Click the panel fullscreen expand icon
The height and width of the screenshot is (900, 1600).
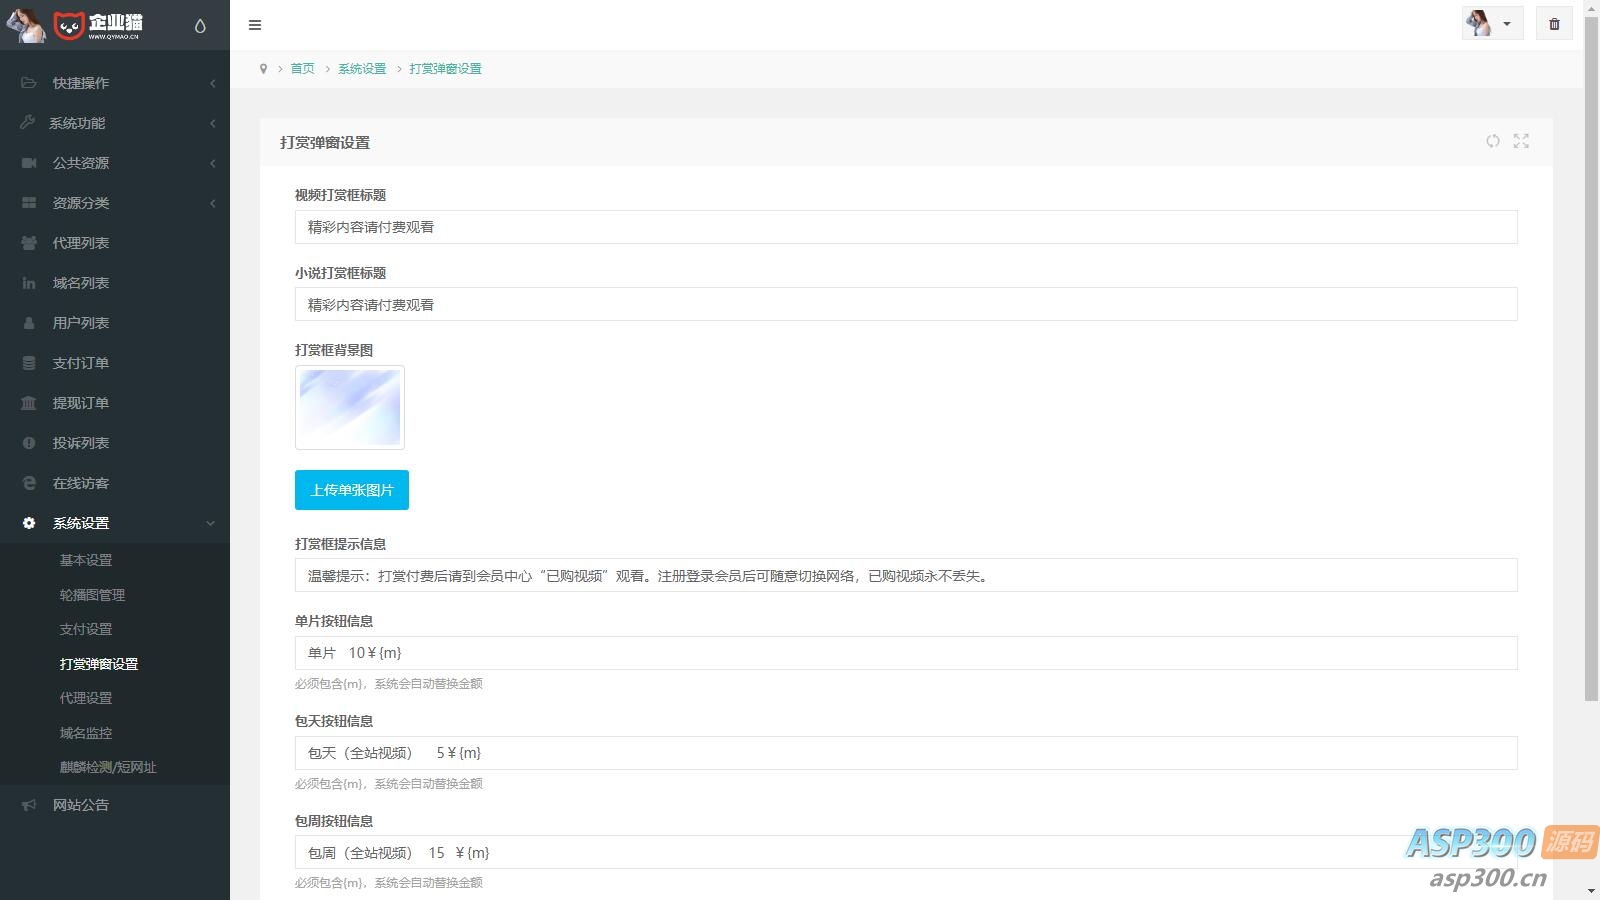(1521, 142)
